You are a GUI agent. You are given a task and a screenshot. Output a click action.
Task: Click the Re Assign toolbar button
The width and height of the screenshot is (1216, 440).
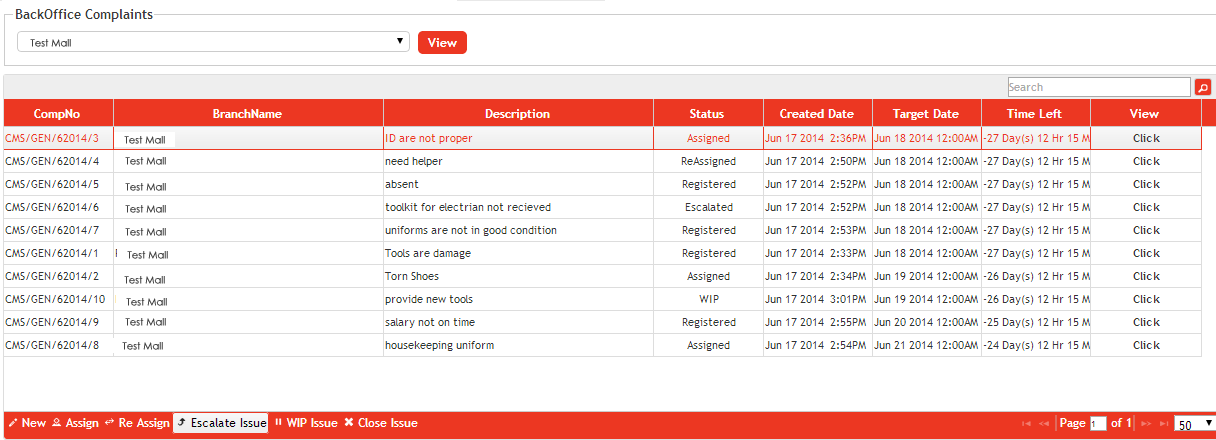(137, 423)
